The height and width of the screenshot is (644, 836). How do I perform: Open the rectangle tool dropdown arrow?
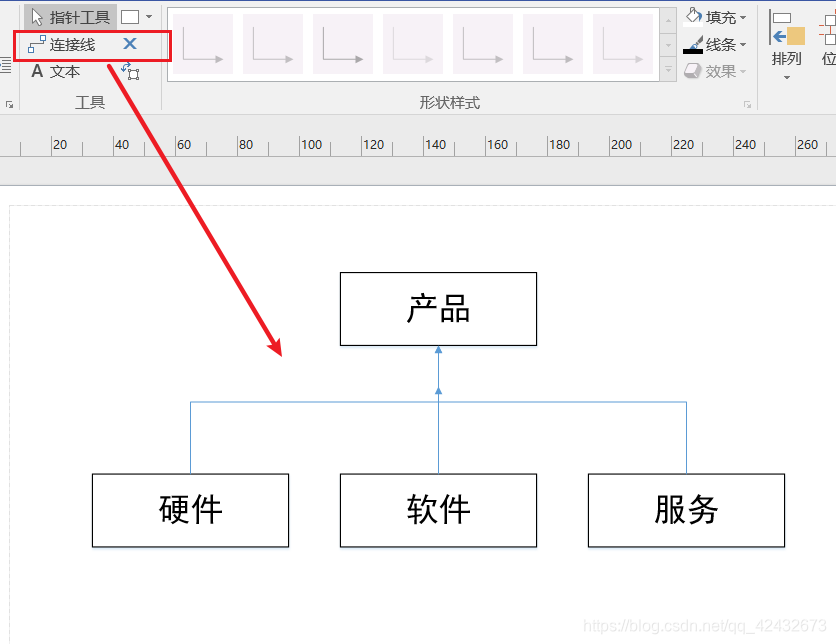point(149,17)
